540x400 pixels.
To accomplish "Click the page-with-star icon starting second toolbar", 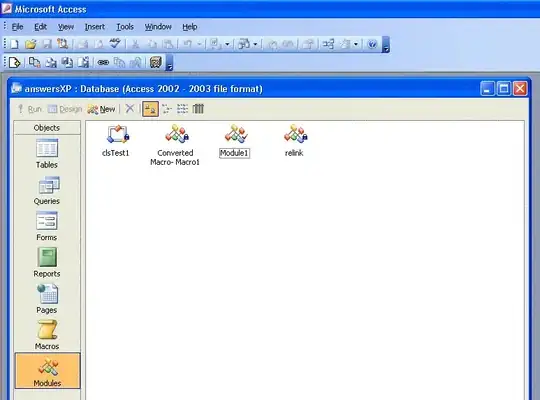I will coord(14,62).
